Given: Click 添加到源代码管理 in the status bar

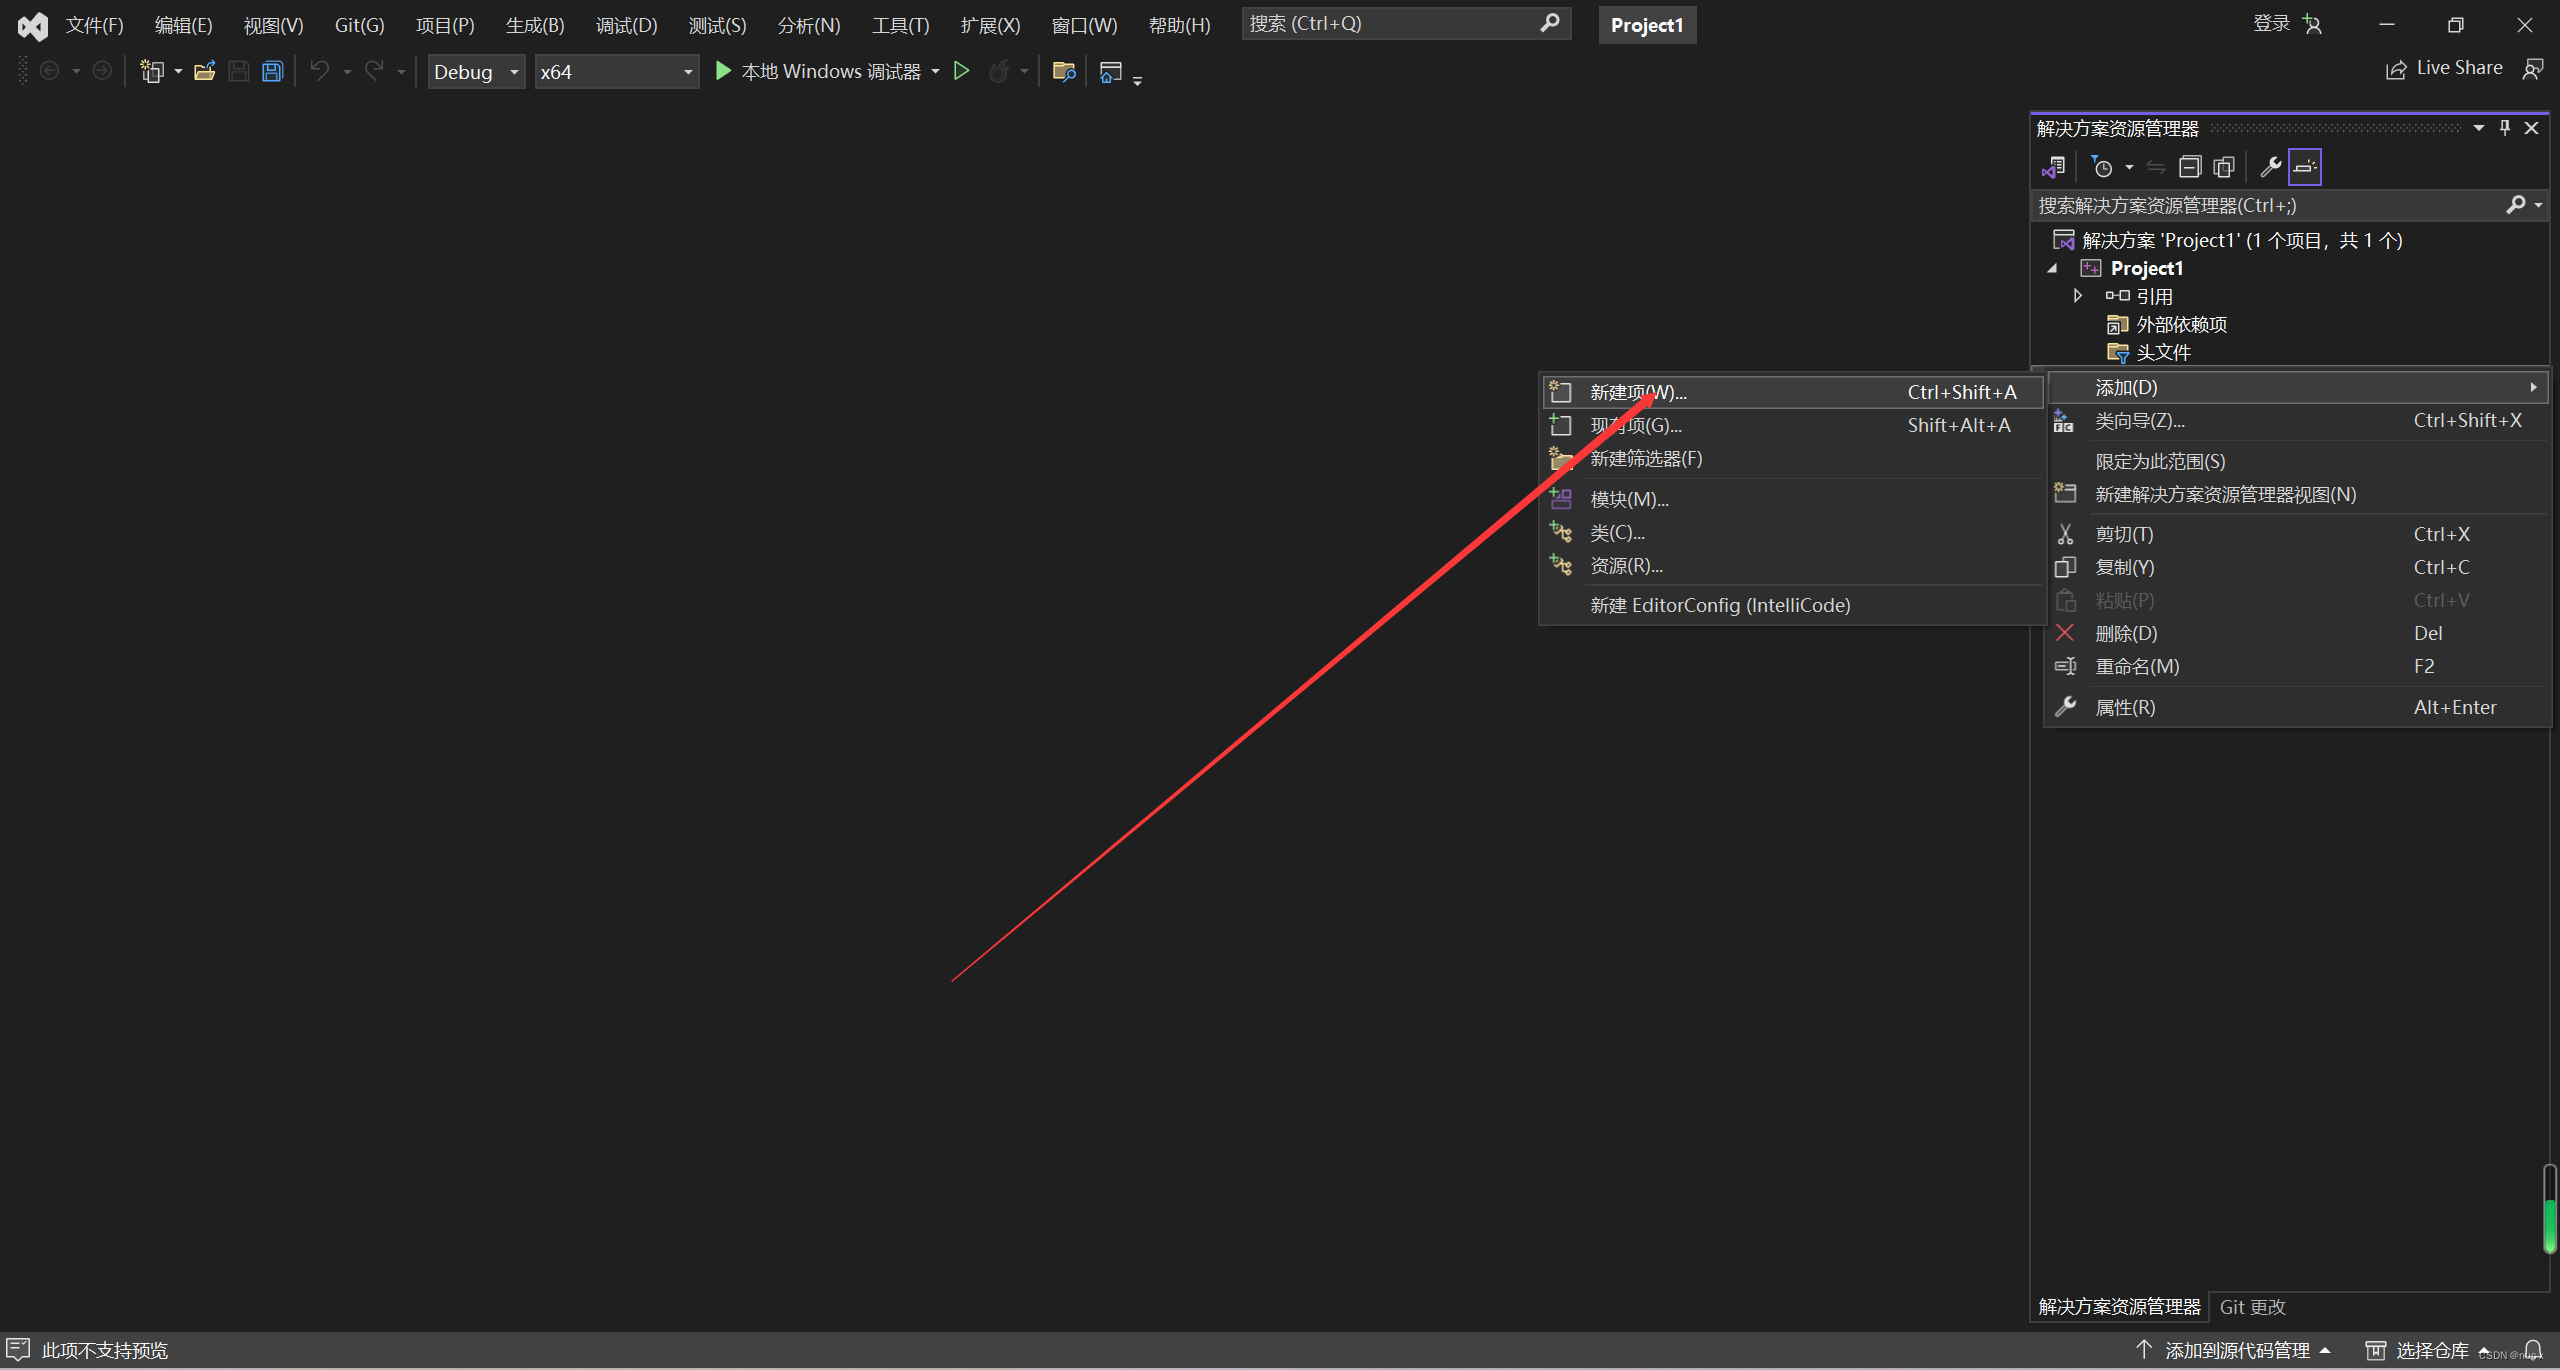Looking at the screenshot, I should click(2237, 1350).
